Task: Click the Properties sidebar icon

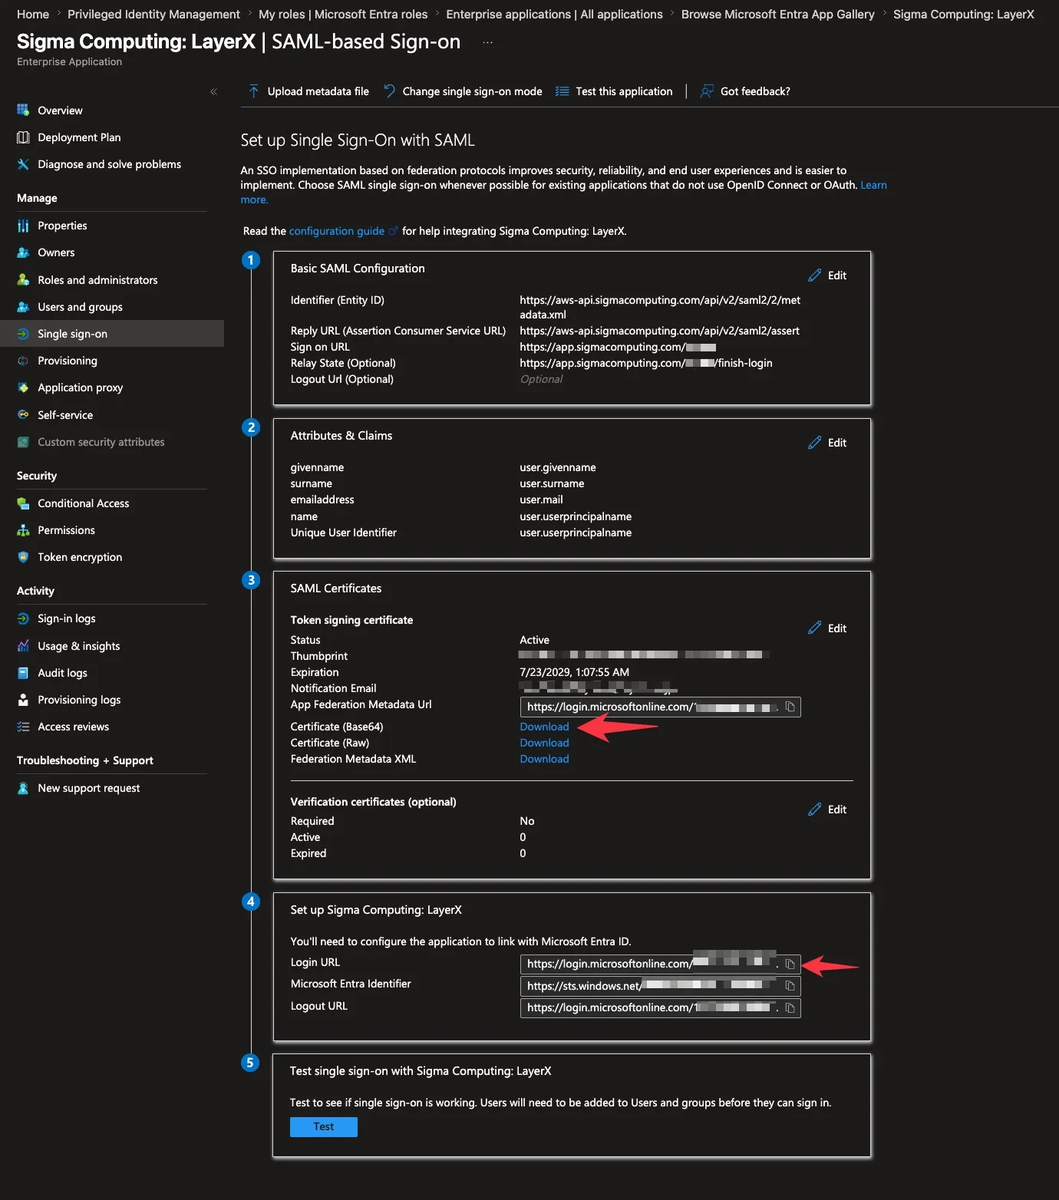Action: [24, 226]
